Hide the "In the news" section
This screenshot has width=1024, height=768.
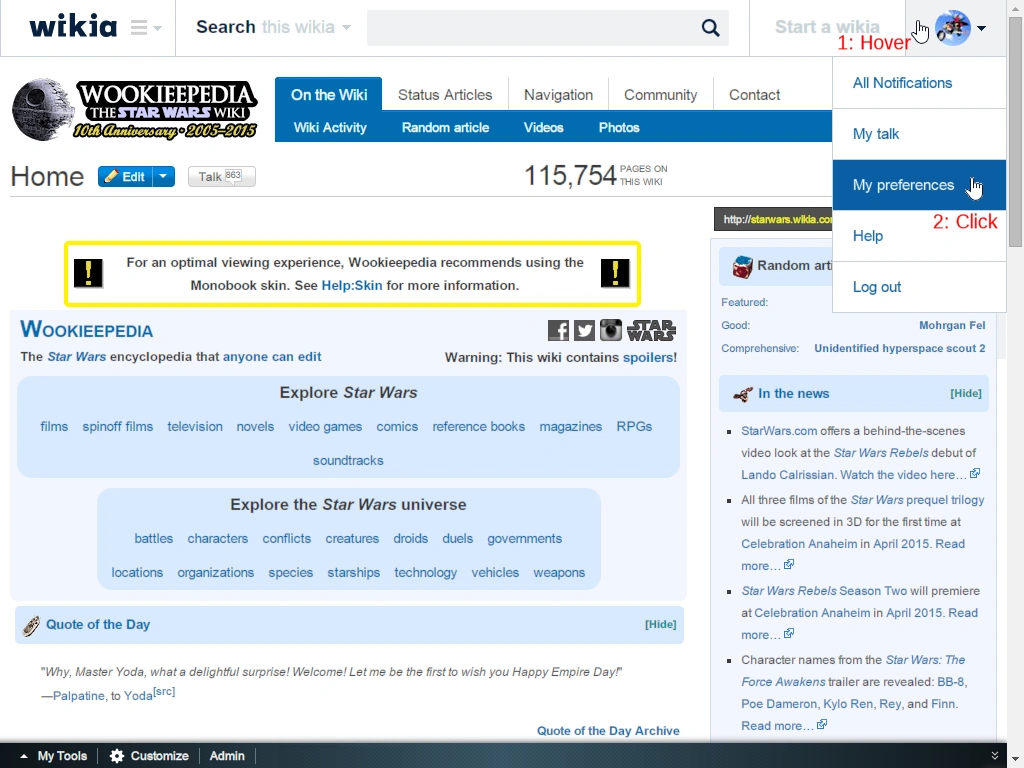click(965, 393)
